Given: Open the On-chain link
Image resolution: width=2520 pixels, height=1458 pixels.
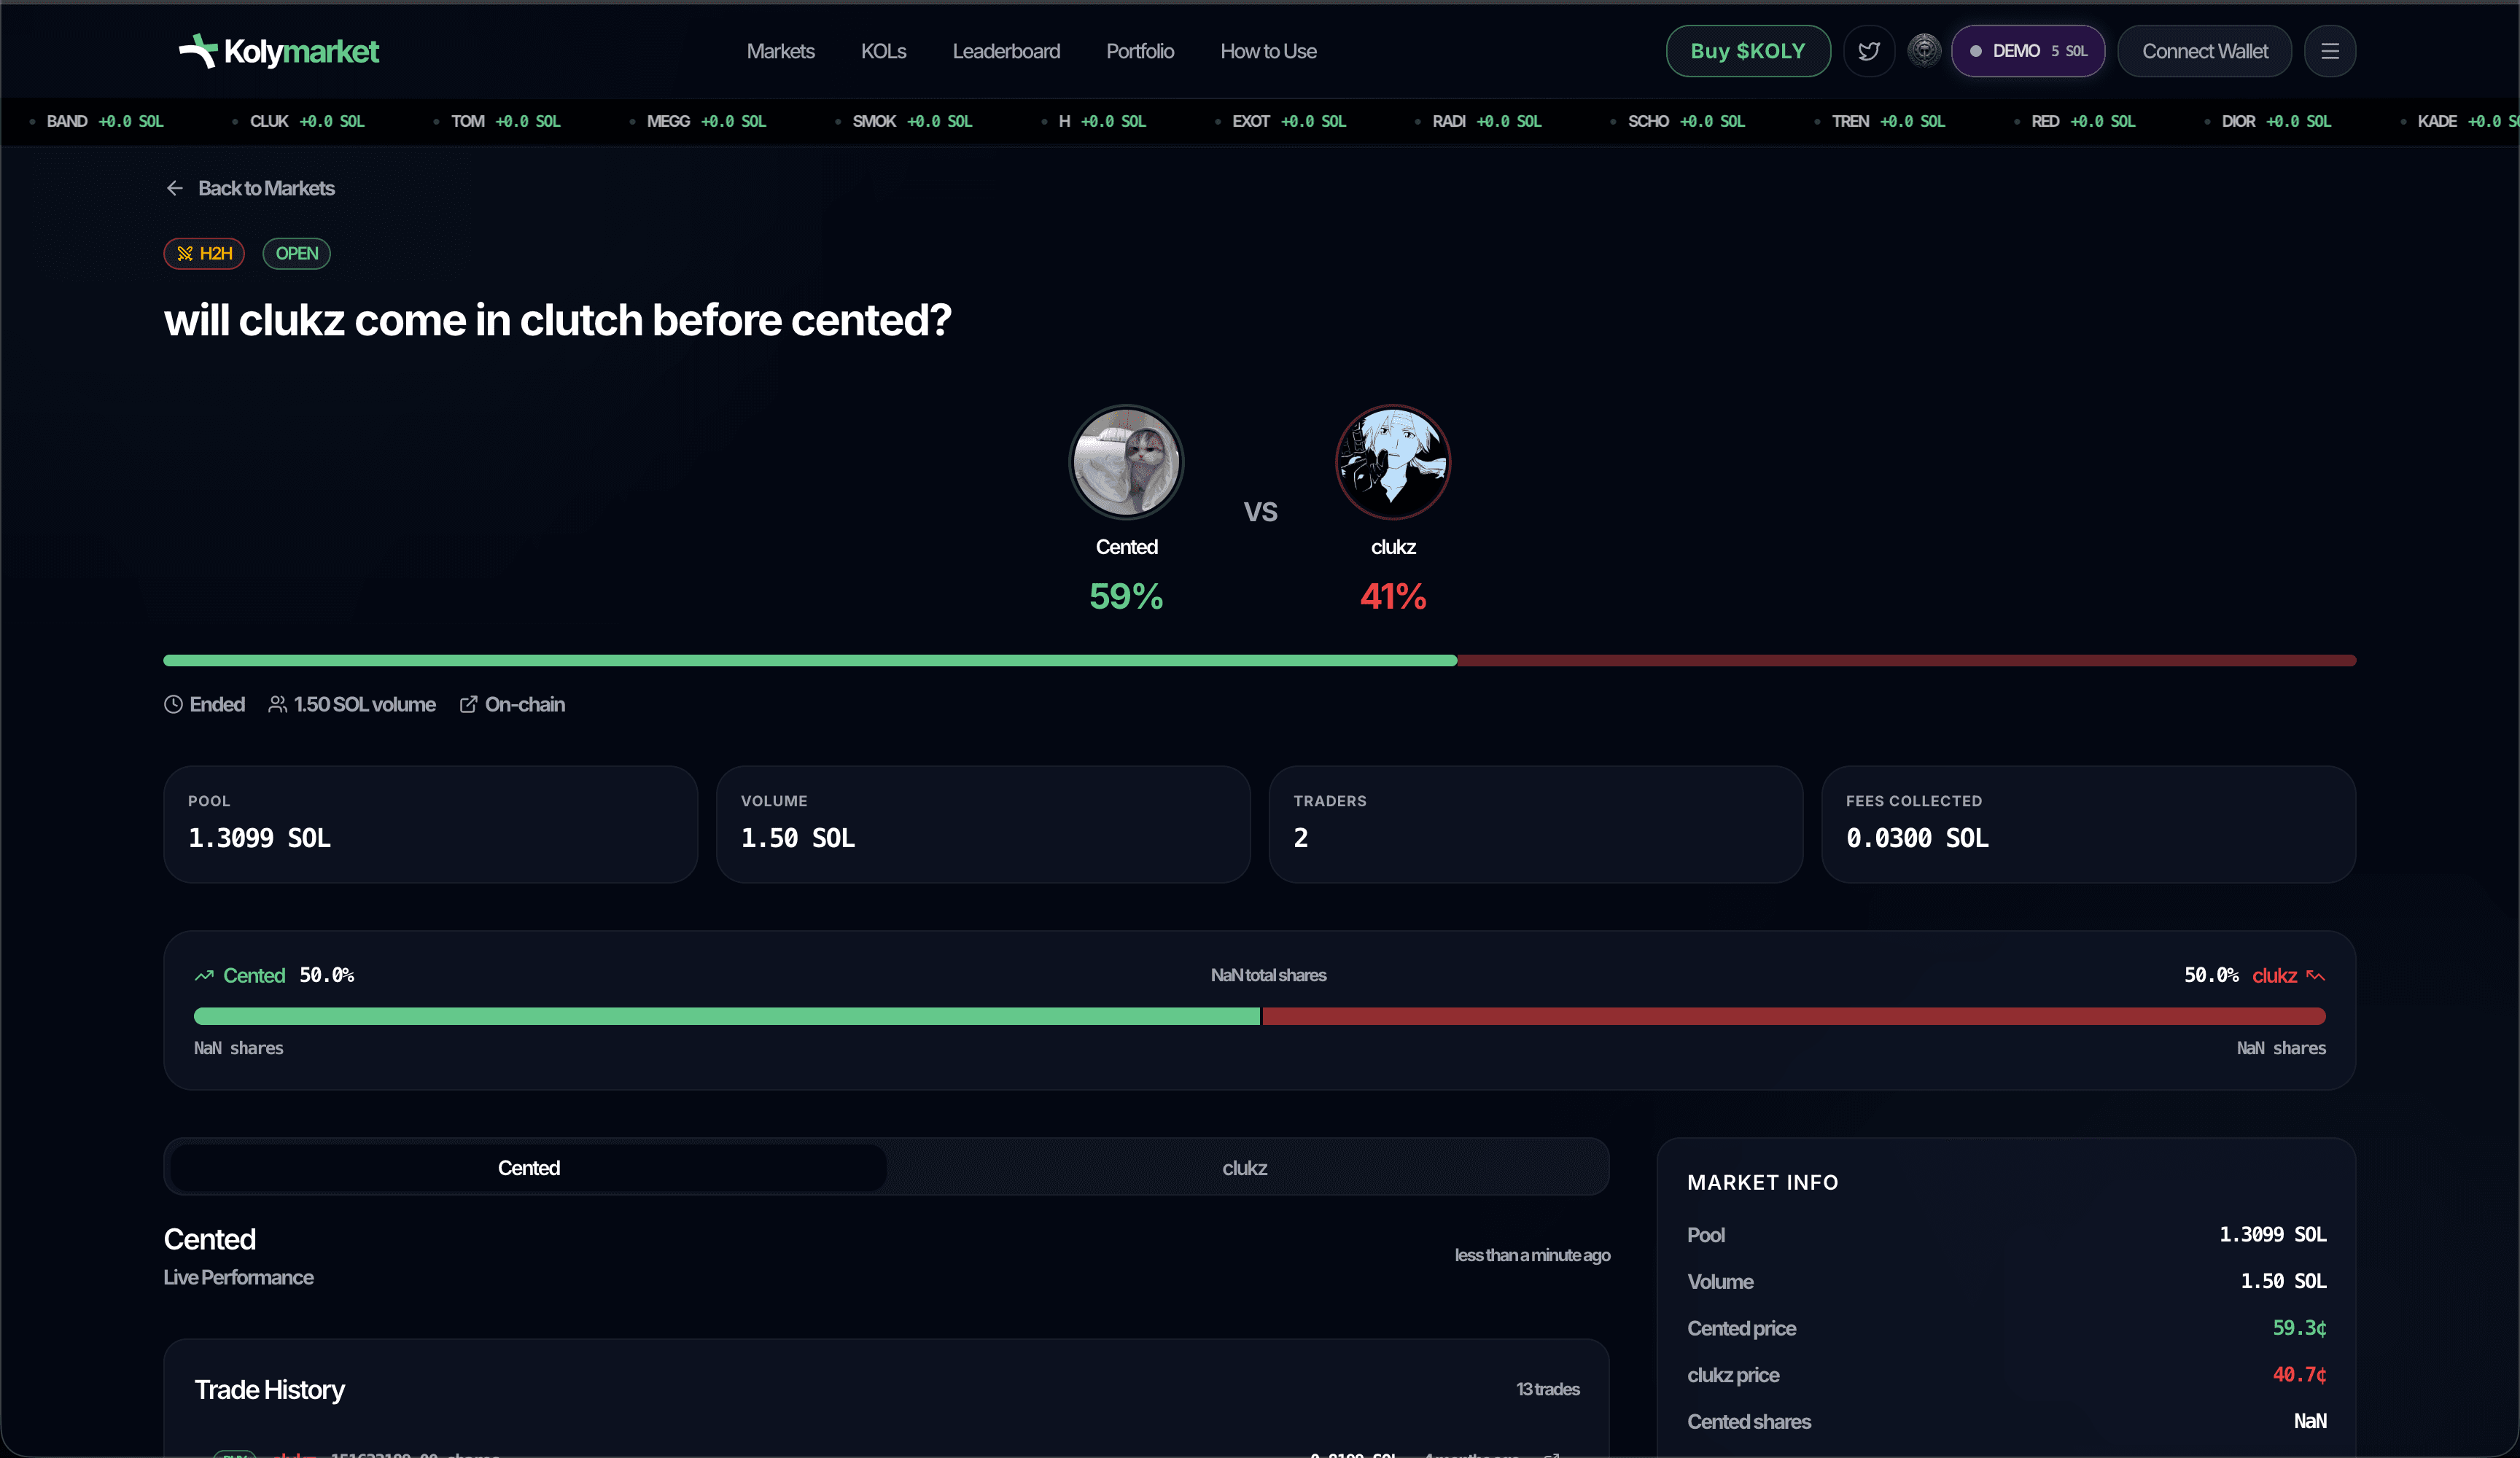Looking at the screenshot, I should pyautogui.click(x=512, y=704).
